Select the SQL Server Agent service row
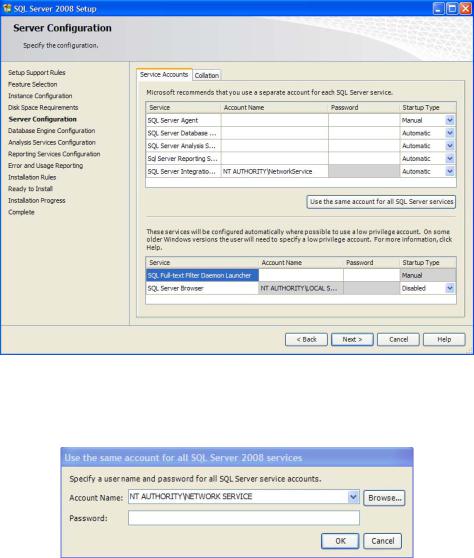Image resolution: width=474 pixels, height=558 pixels. [183, 120]
